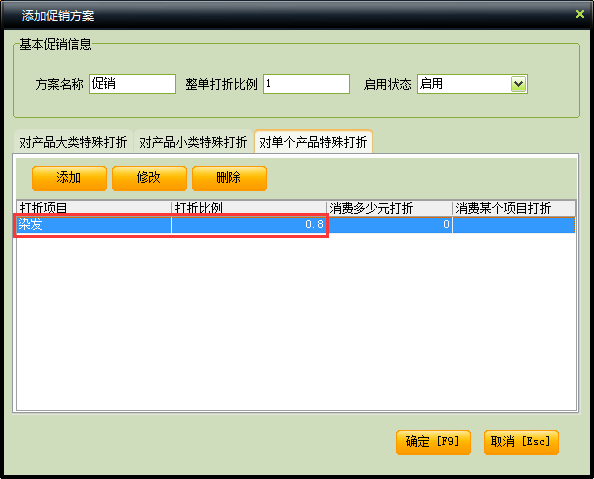Select the 染发 row in the table
This screenshot has height=479, width=594.
pyautogui.click(x=296, y=224)
